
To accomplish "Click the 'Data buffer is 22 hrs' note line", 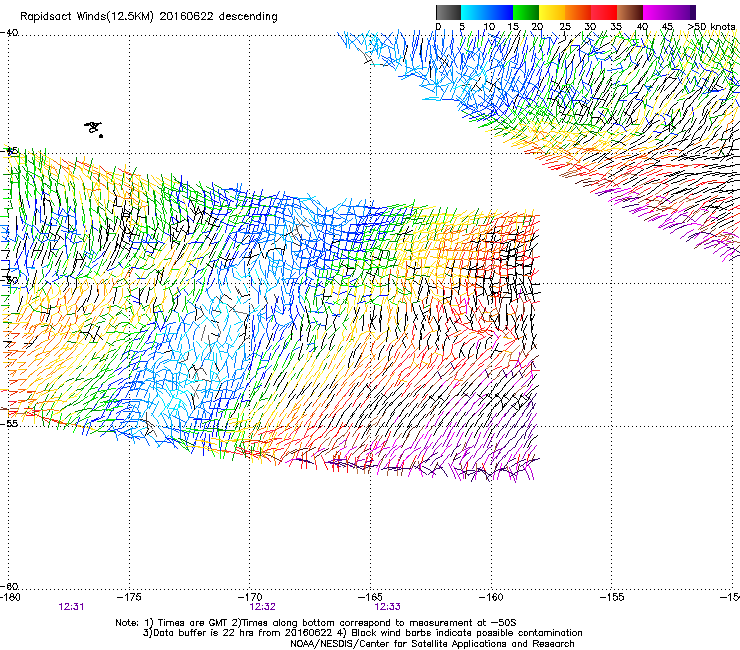I will coord(363,633).
